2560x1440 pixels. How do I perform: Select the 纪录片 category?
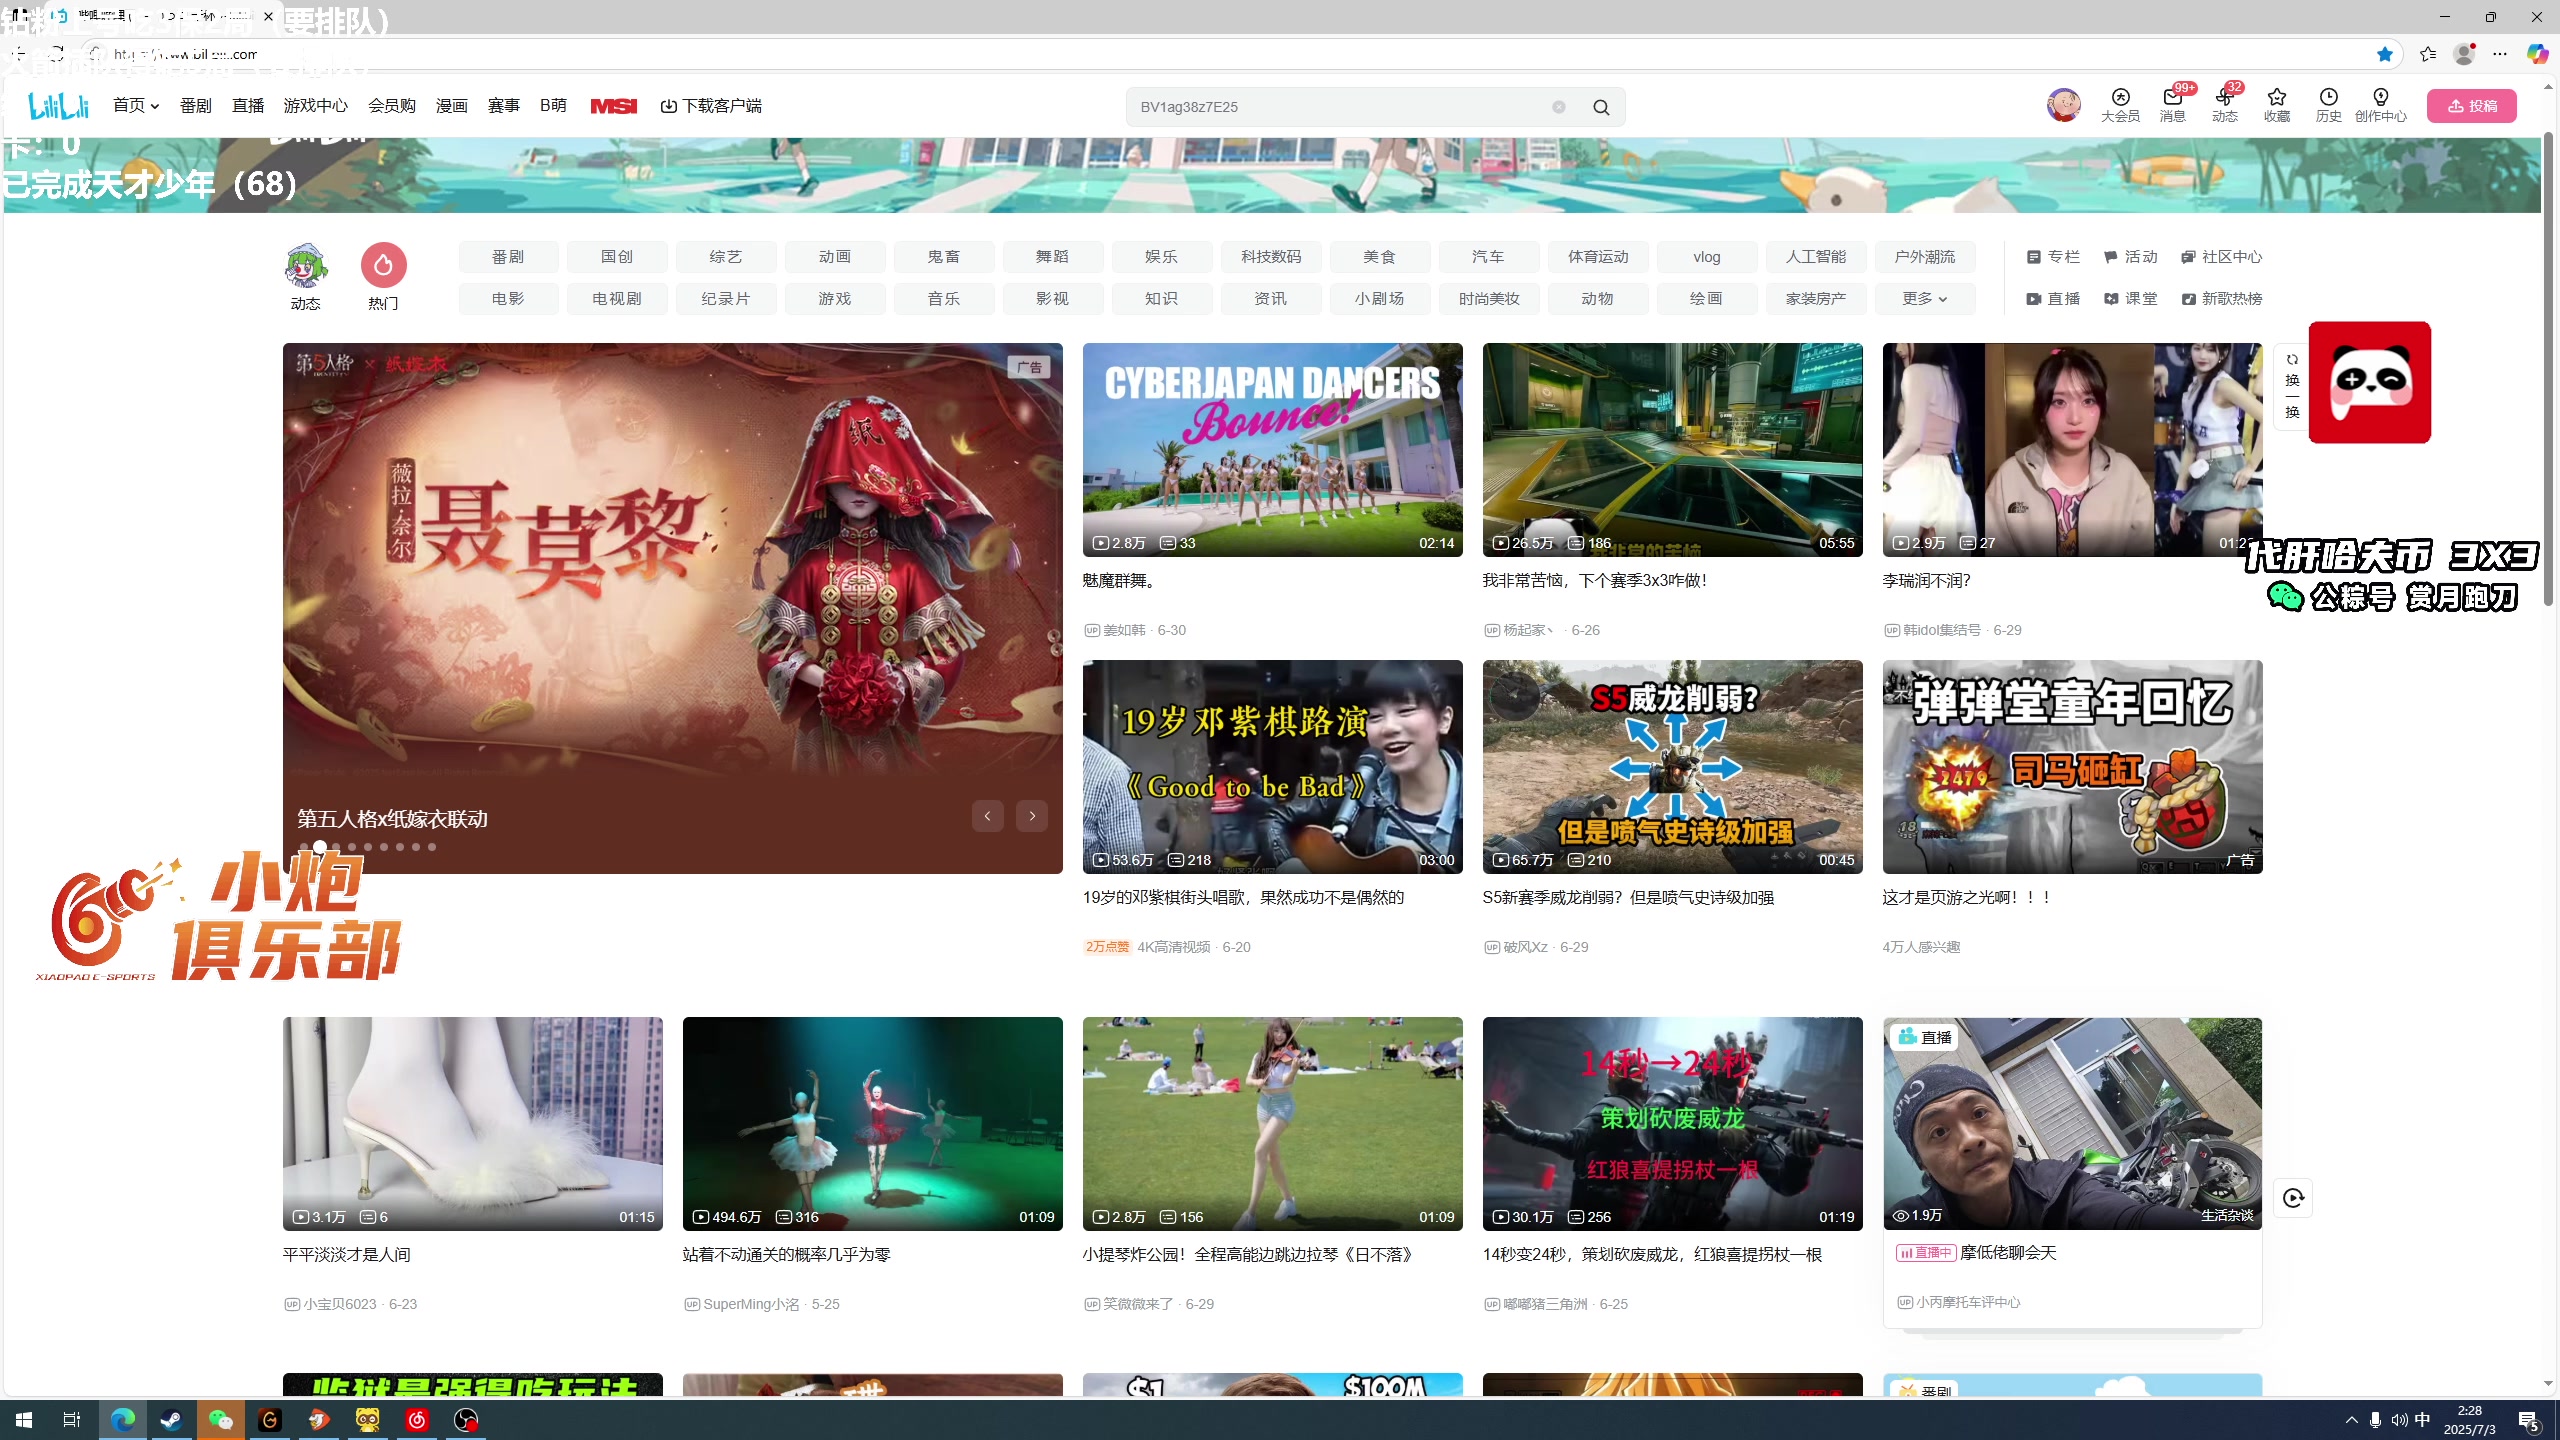(x=726, y=299)
